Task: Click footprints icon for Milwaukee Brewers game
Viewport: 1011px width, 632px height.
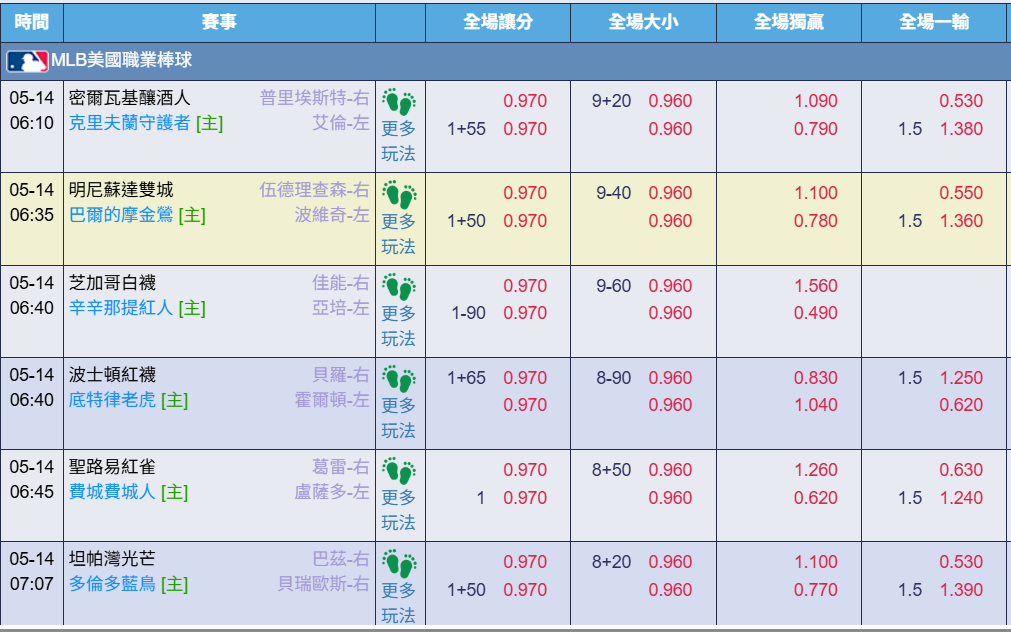Action: tap(398, 101)
